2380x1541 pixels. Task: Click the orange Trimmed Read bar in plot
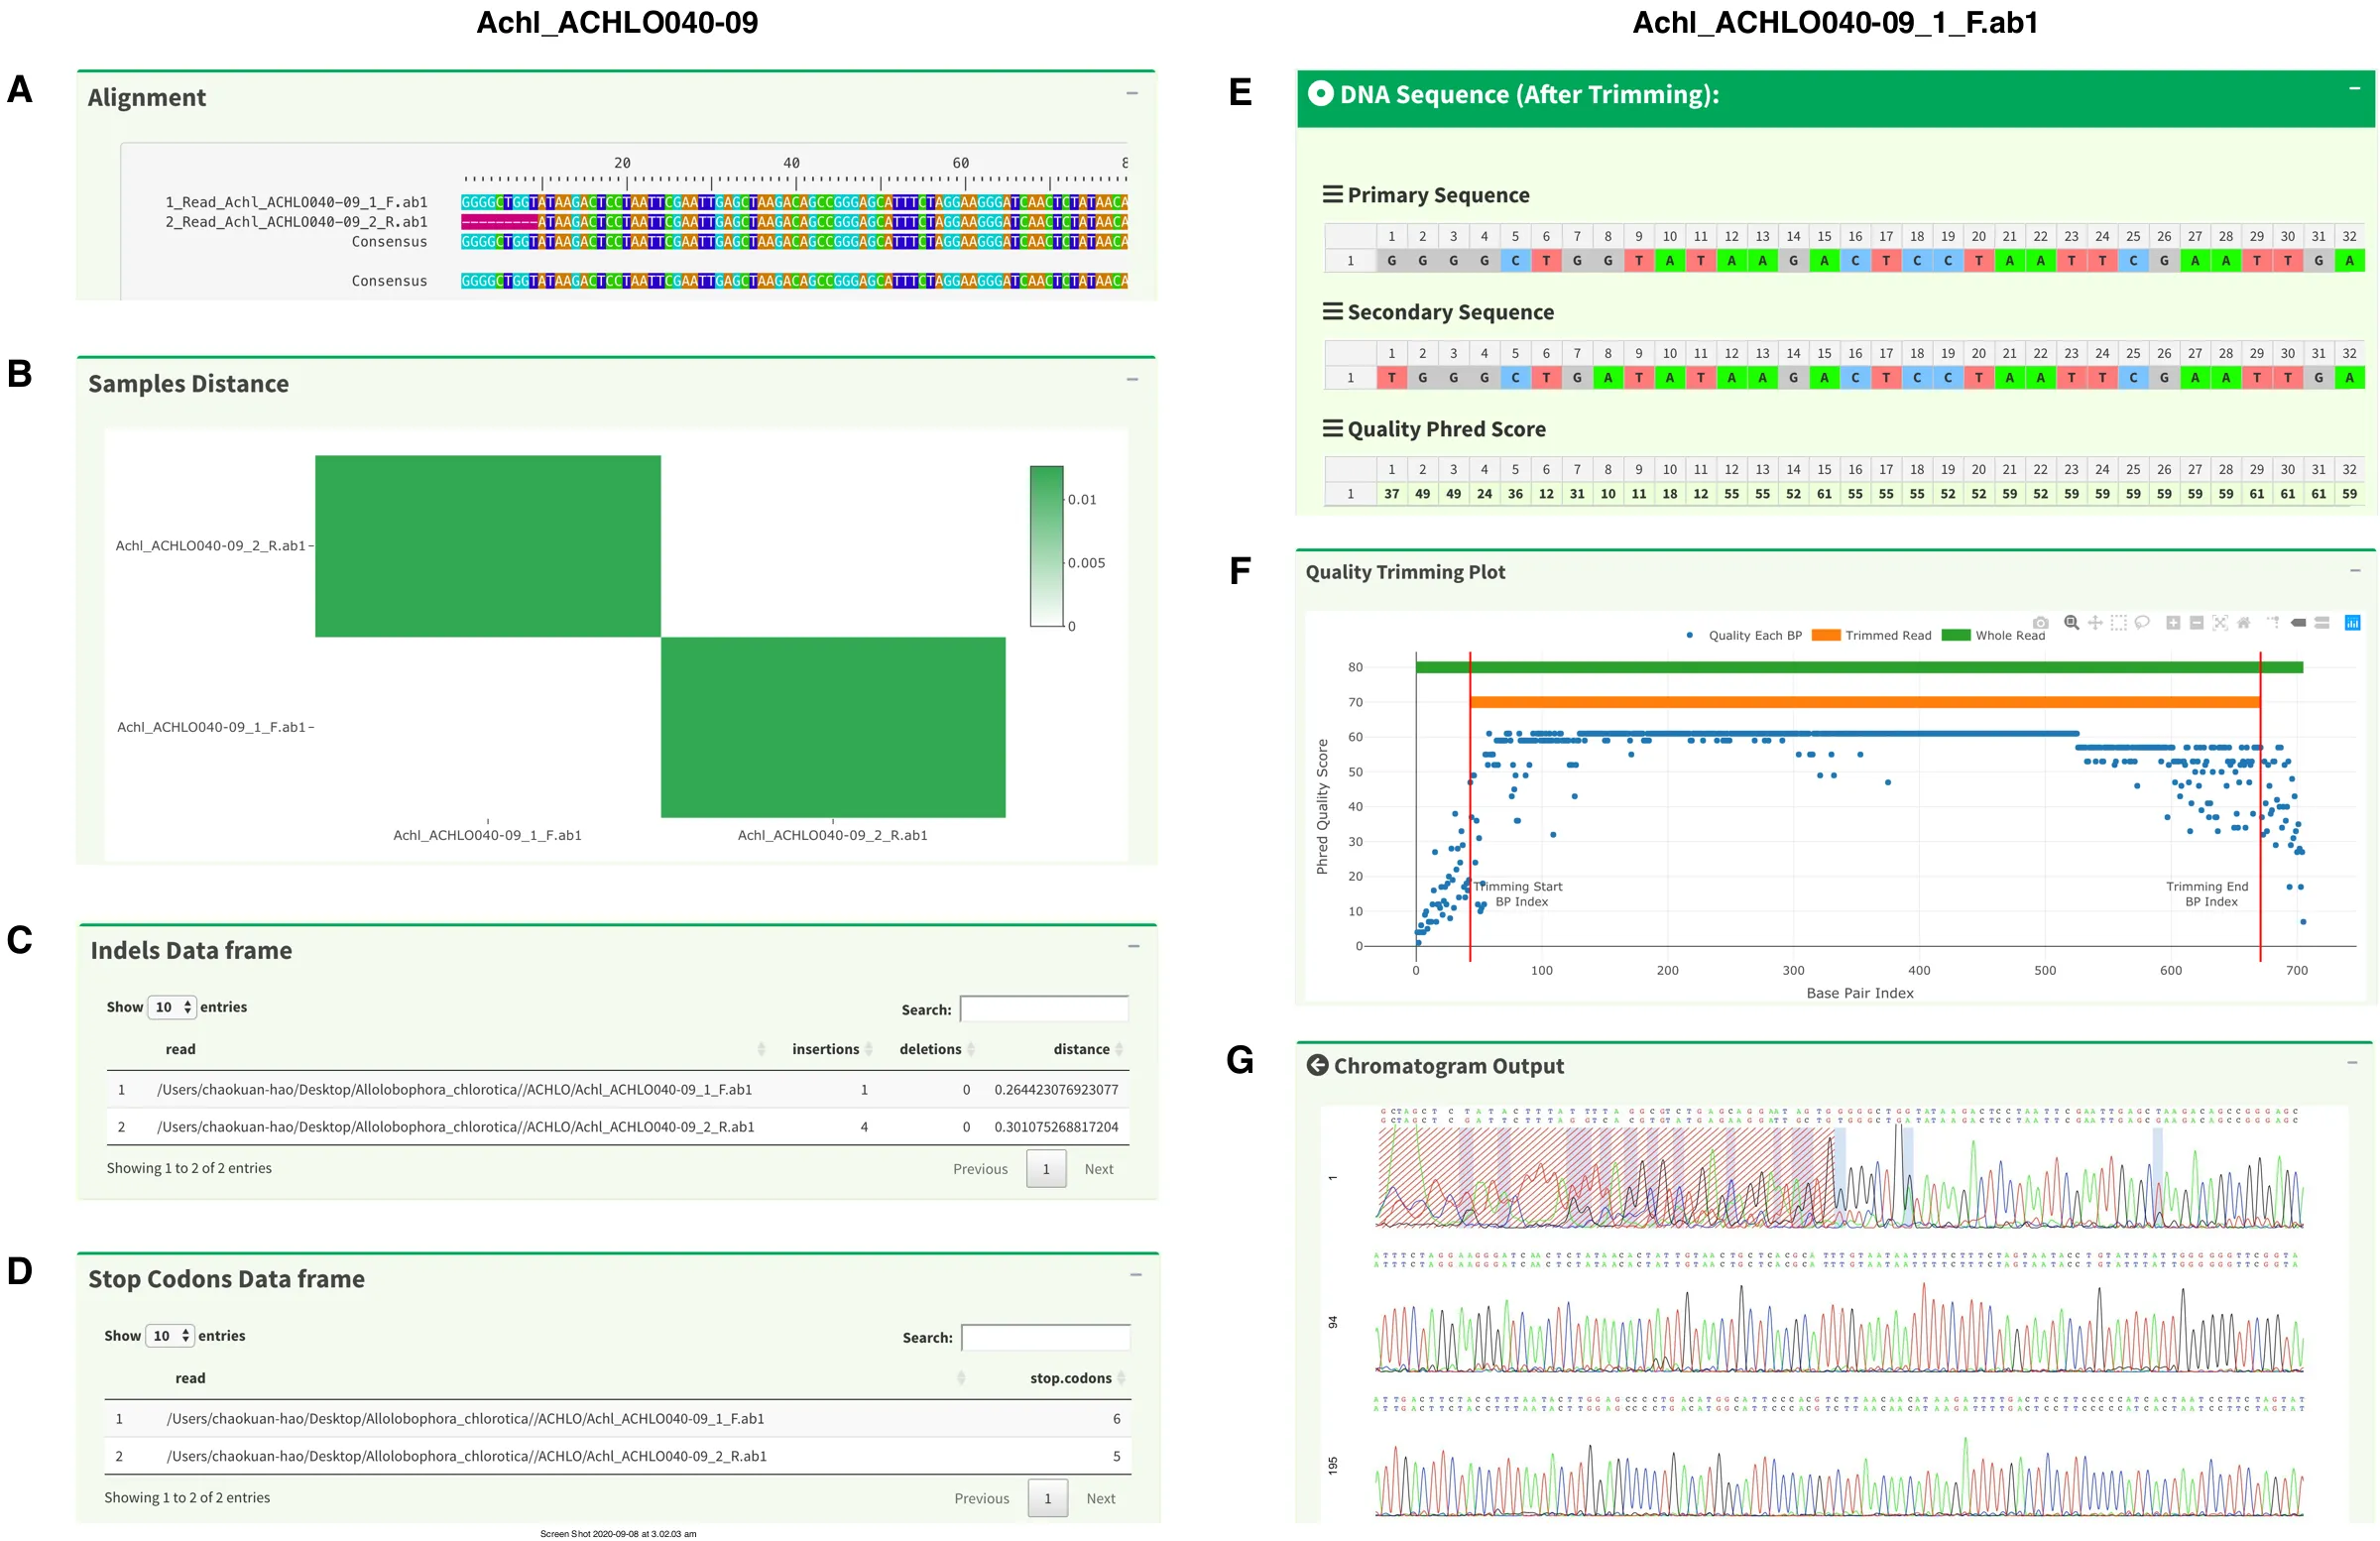[1865, 702]
